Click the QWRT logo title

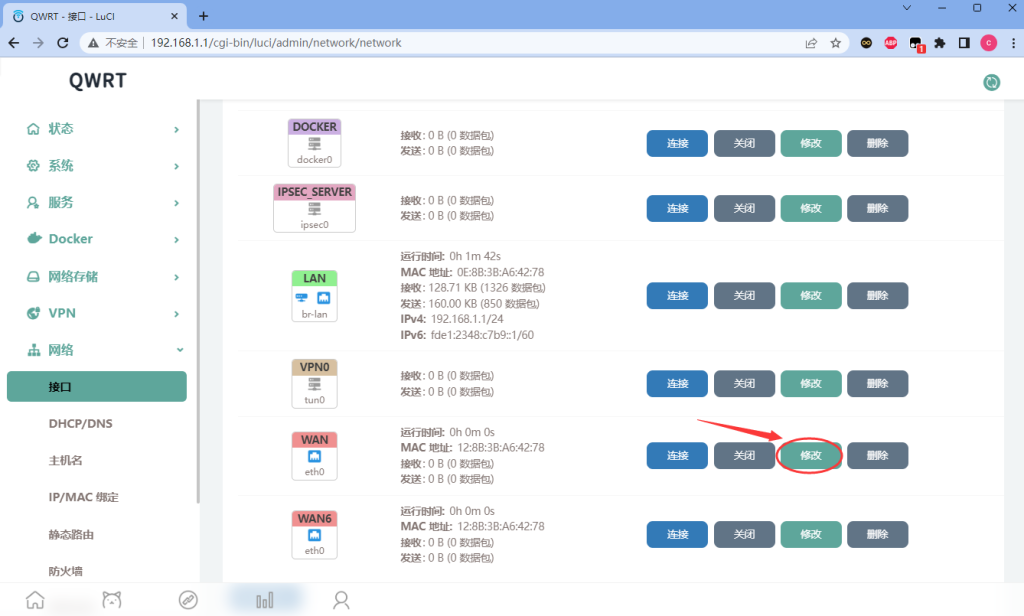coord(98,80)
